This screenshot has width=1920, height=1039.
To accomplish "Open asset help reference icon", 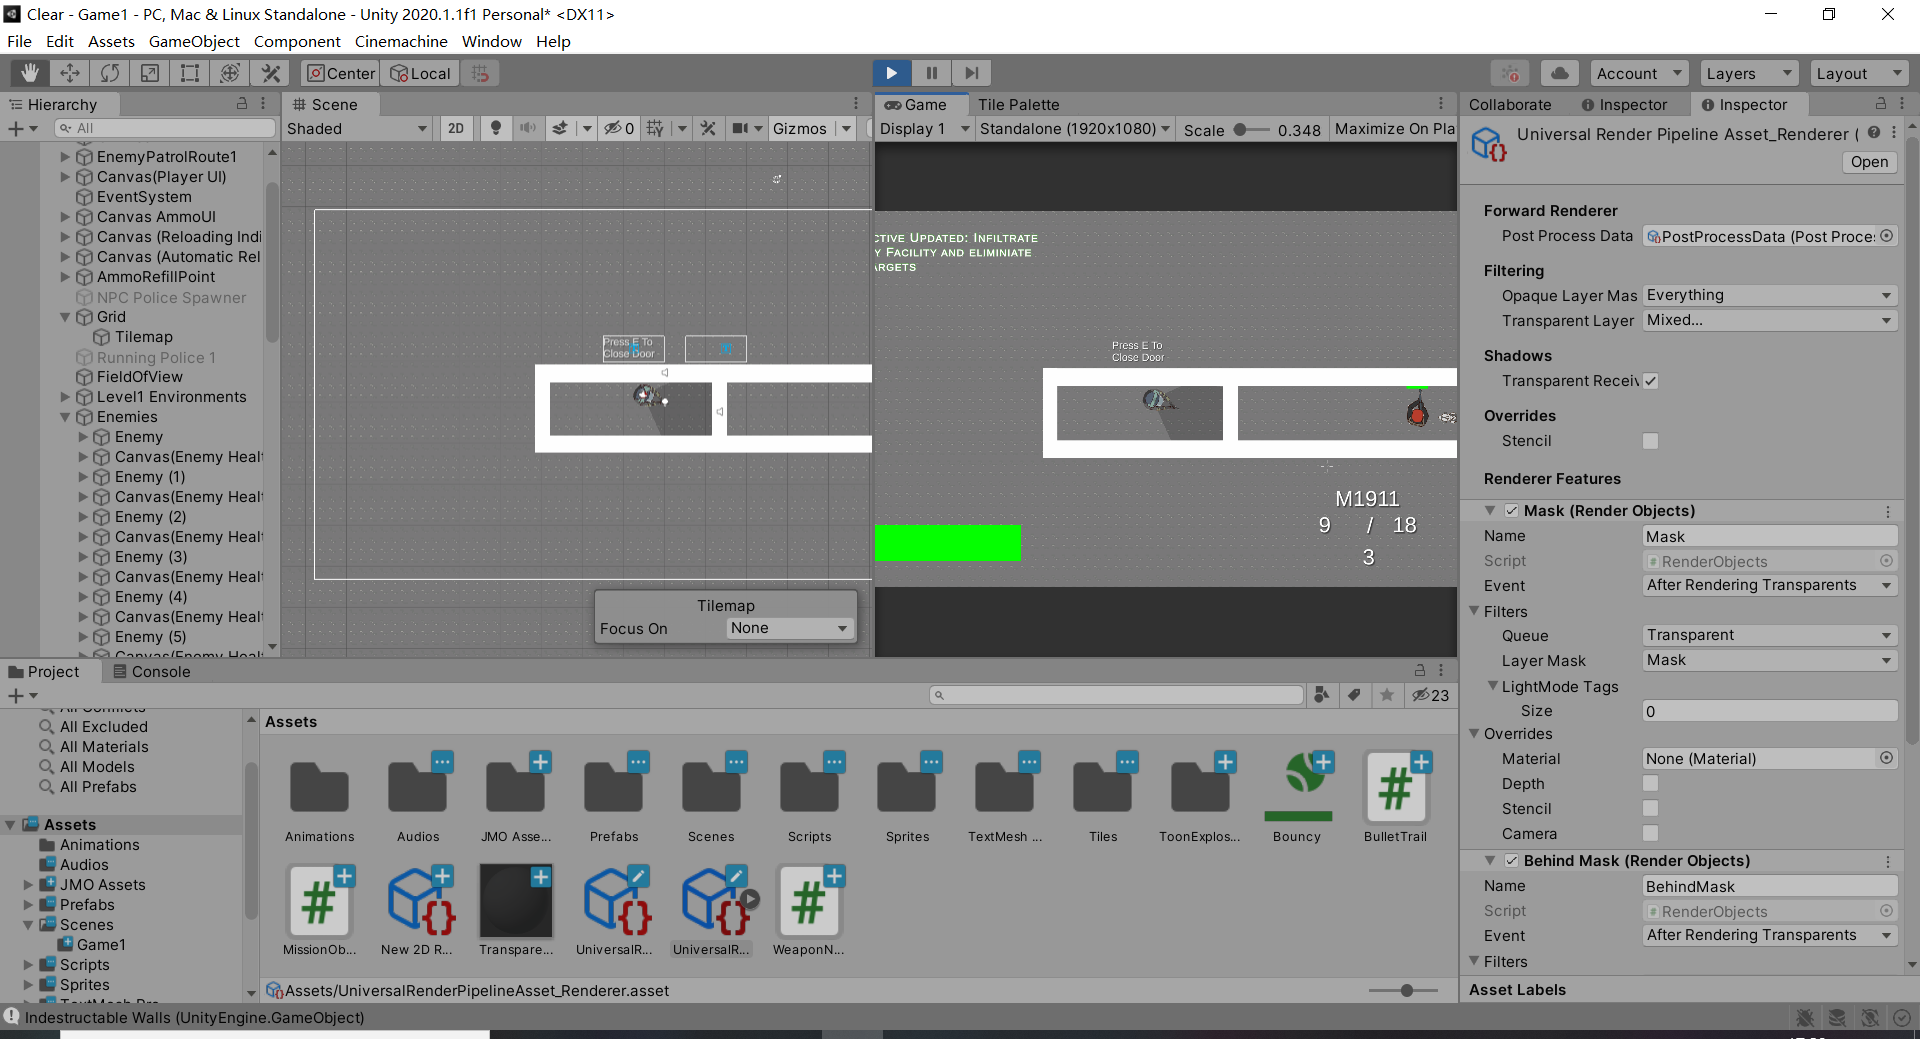I will coord(1874,133).
